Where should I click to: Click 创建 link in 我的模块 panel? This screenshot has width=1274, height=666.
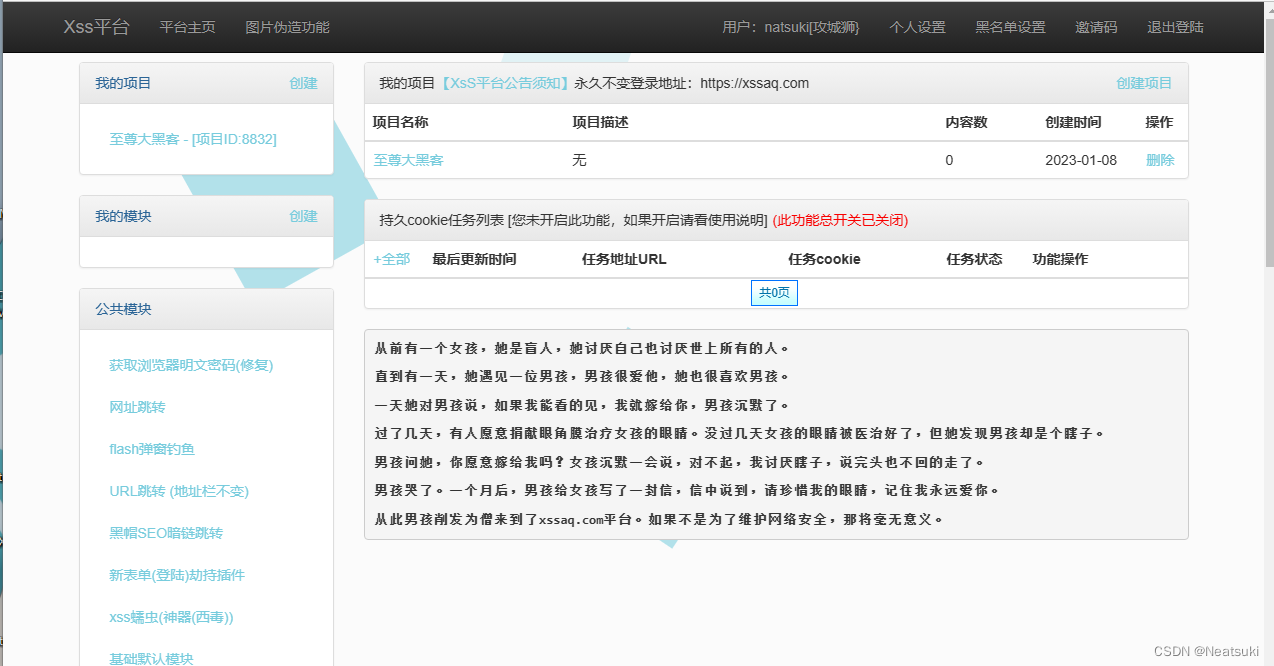(x=303, y=216)
